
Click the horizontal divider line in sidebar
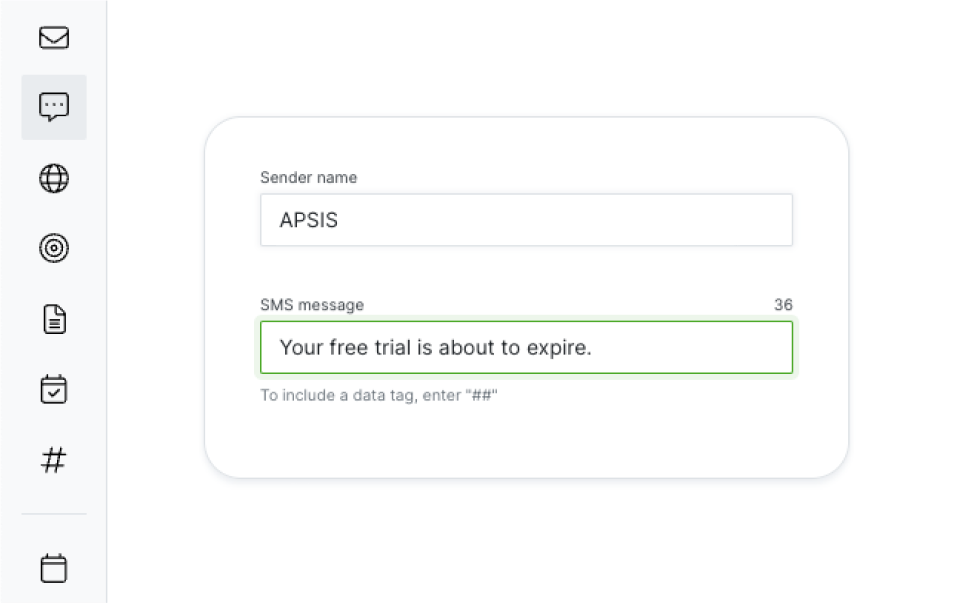pos(54,513)
